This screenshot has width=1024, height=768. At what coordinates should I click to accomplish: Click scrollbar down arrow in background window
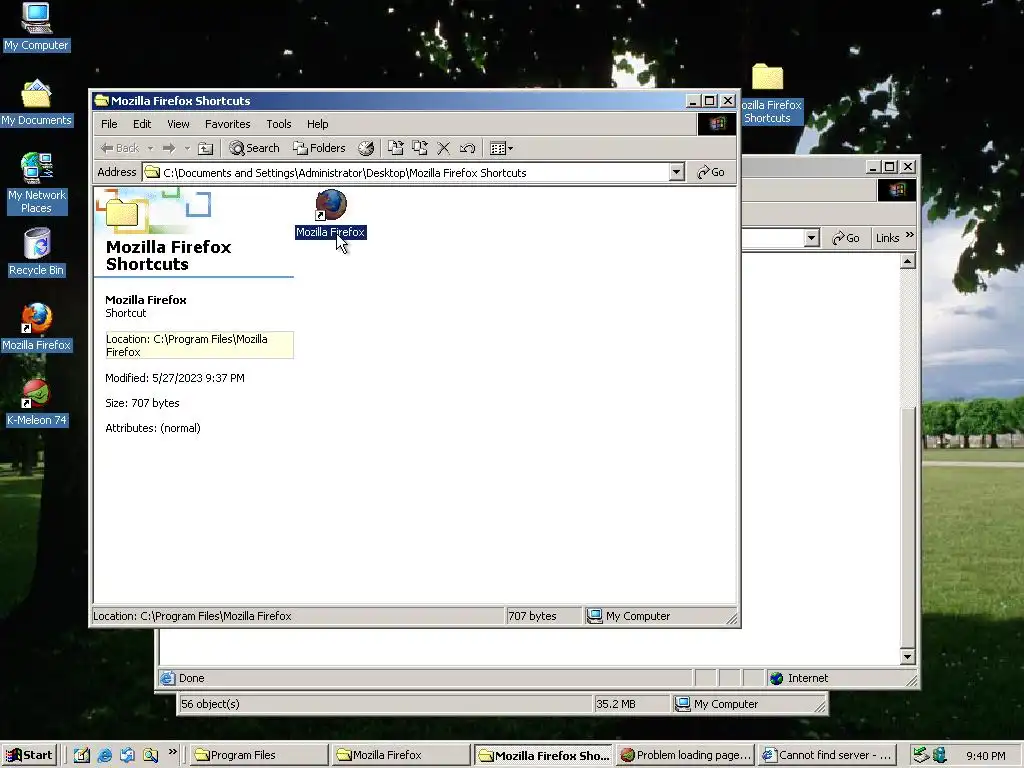(x=907, y=656)
